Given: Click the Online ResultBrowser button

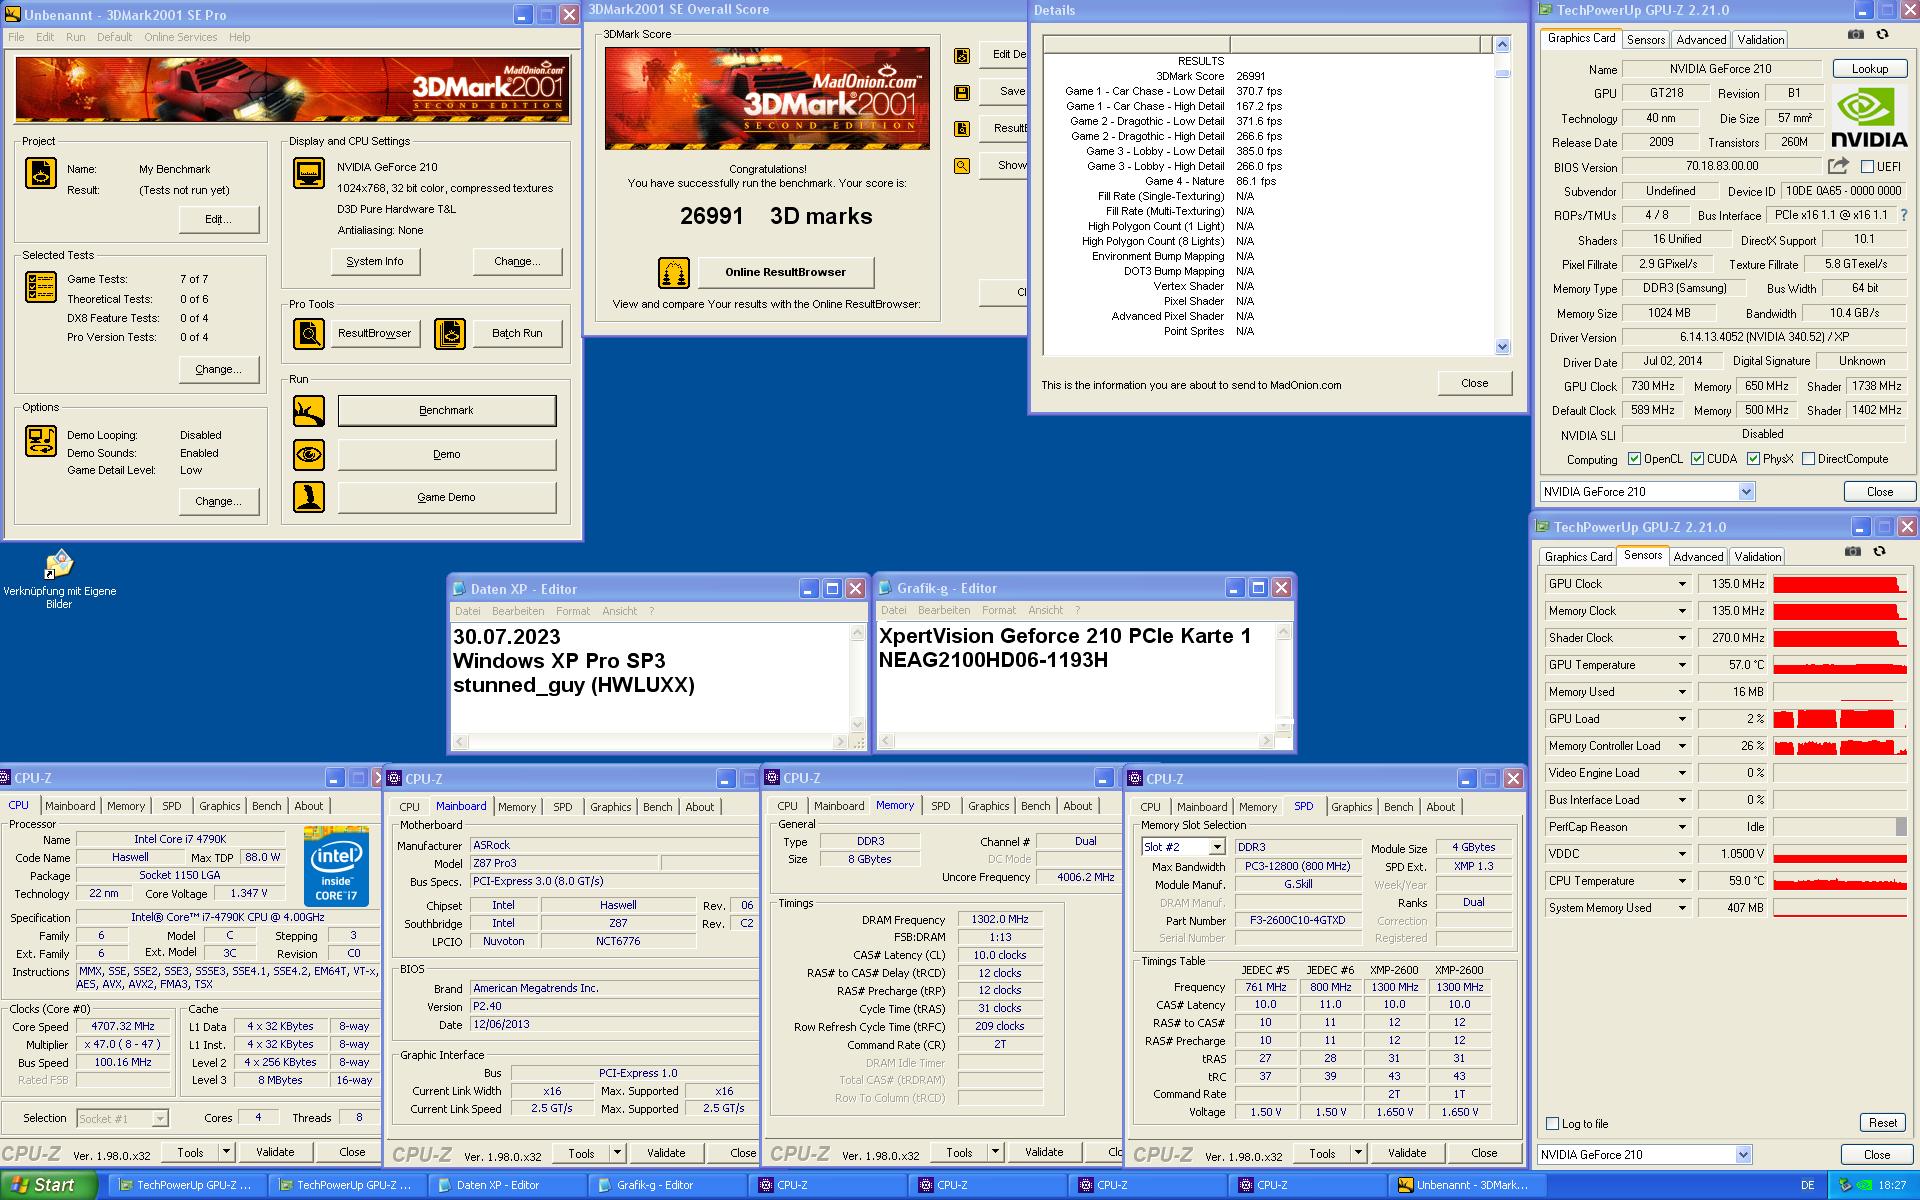Looking at the screenshot, I should pos(785,272).
